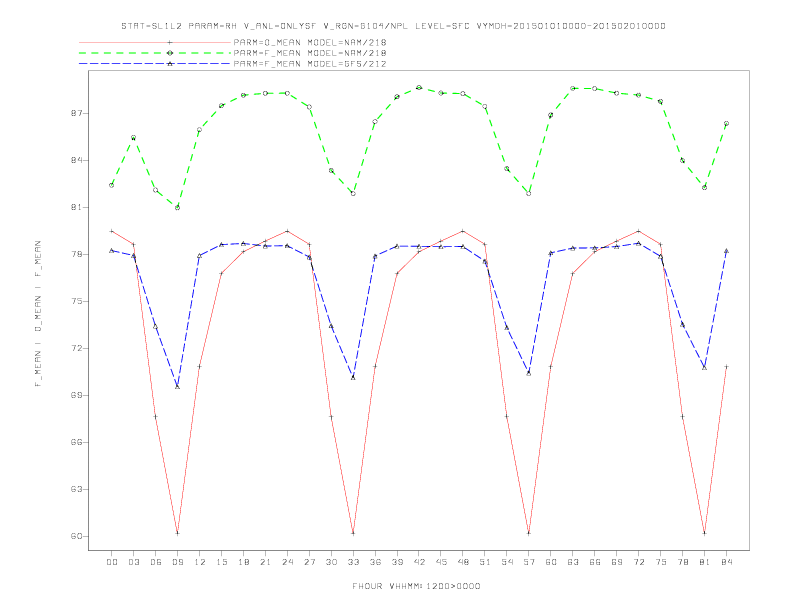The width and height of the screenshot is (792, 612).
Task: Select legend entry PARM=O_MEAN MODEL=NAM/218
Action: coord(310,42)
